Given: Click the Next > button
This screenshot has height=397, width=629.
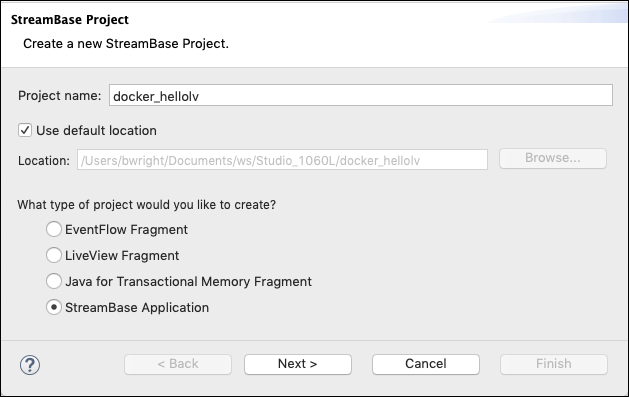Looking at the screenshot, I should coord(298,364).
